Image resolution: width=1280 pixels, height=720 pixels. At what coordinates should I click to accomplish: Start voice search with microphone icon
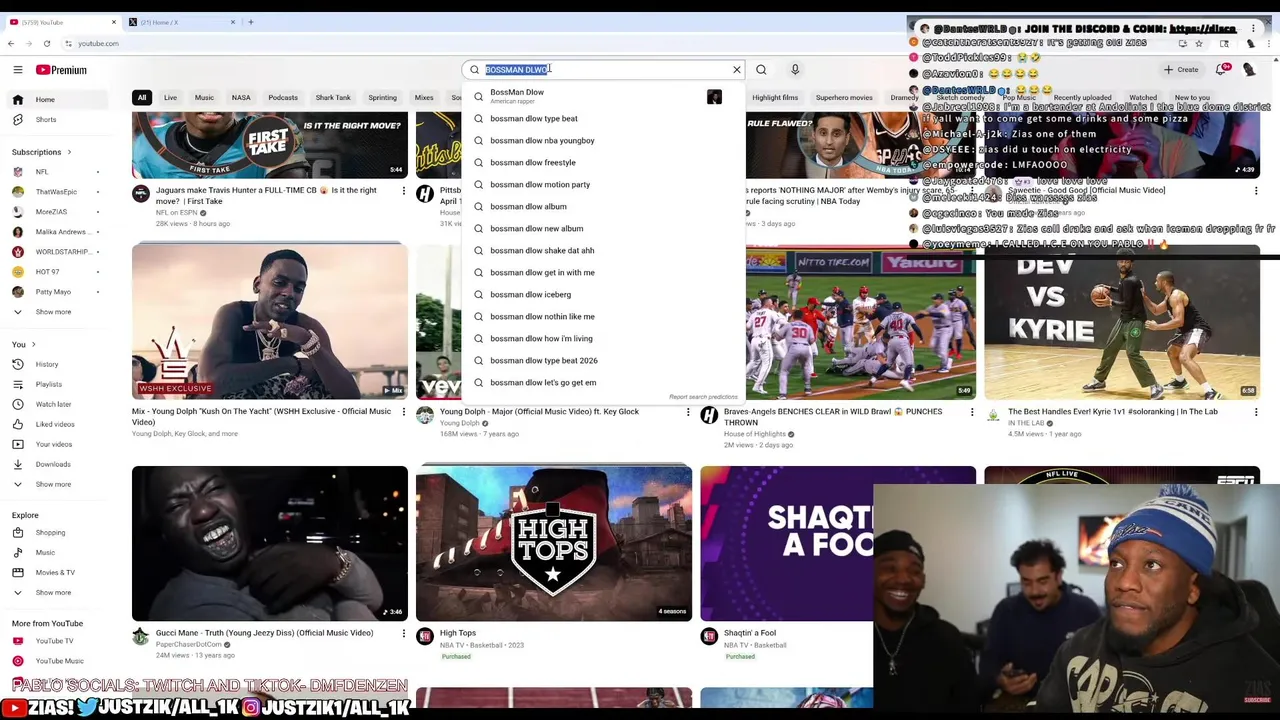click(x=795, y=70)
